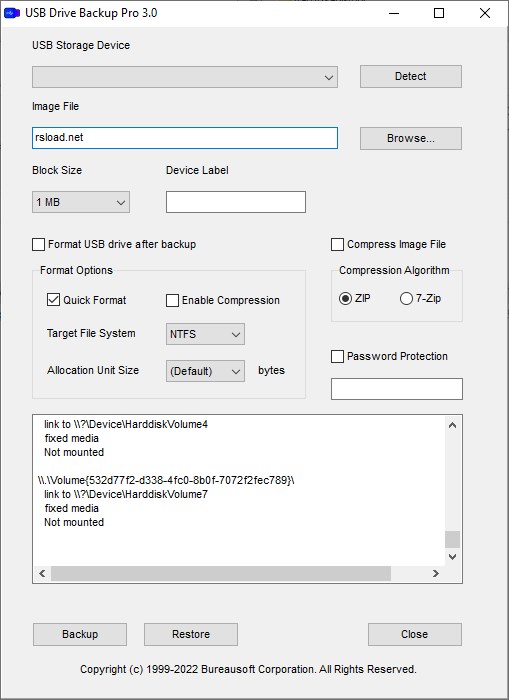Close the window with the title bar X

pos(485,13)
